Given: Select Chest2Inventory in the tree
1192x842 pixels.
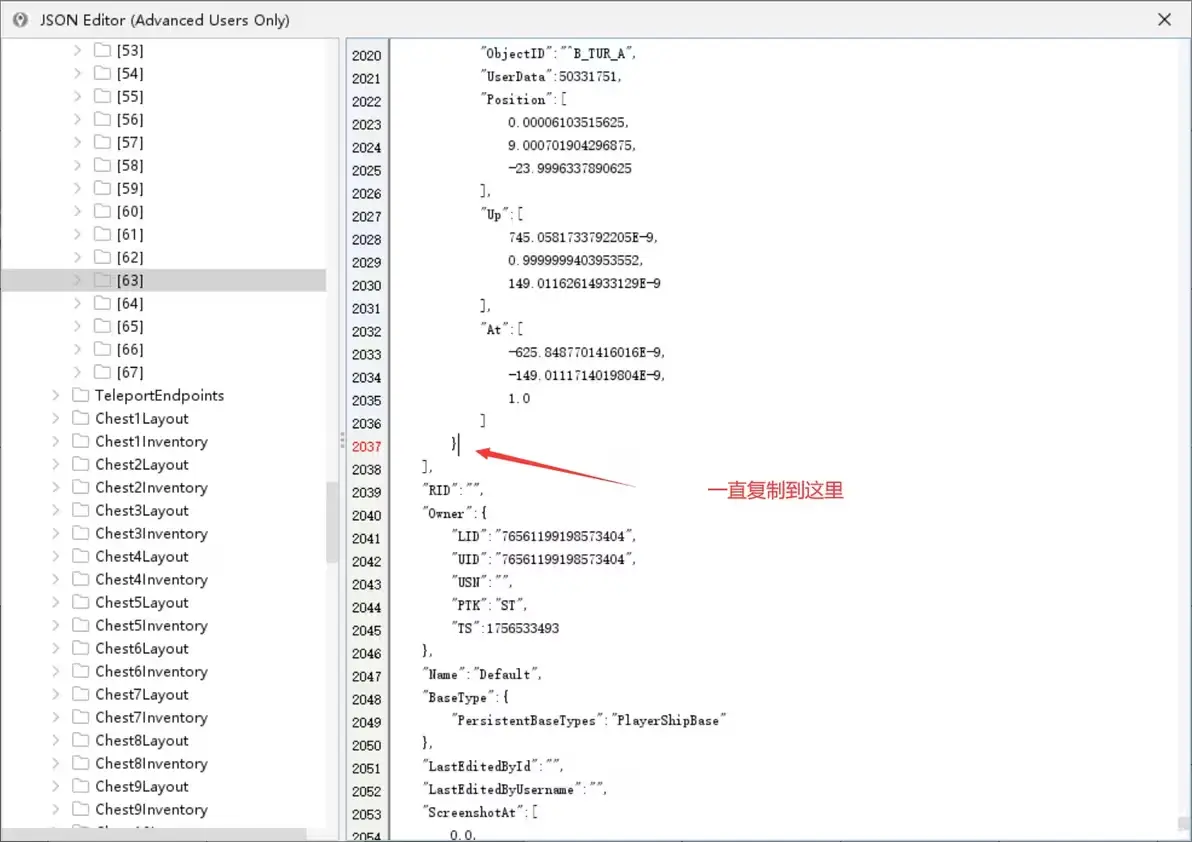Looking at the screenshot, I should point(151,487).
